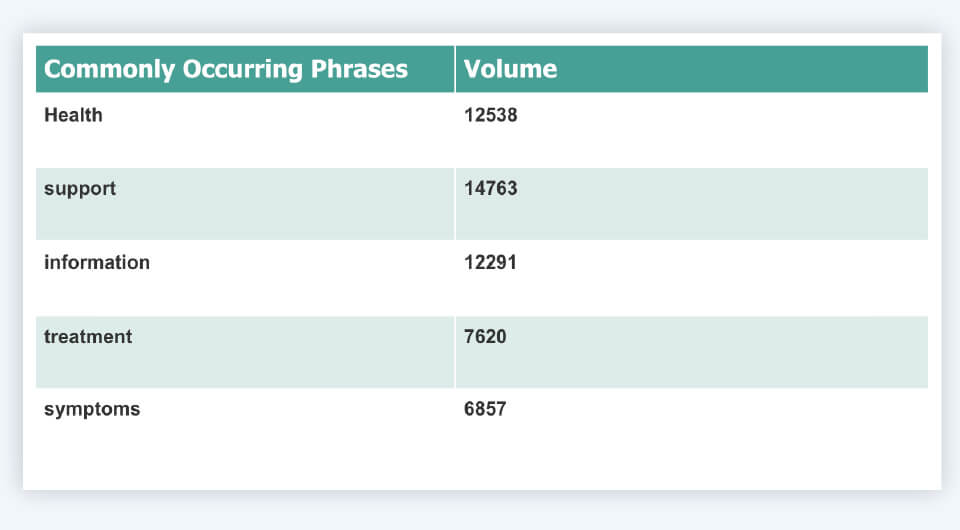The image size is (960, 530).
Task: Click the word Health in the table
Action: (x=73, y=115)
